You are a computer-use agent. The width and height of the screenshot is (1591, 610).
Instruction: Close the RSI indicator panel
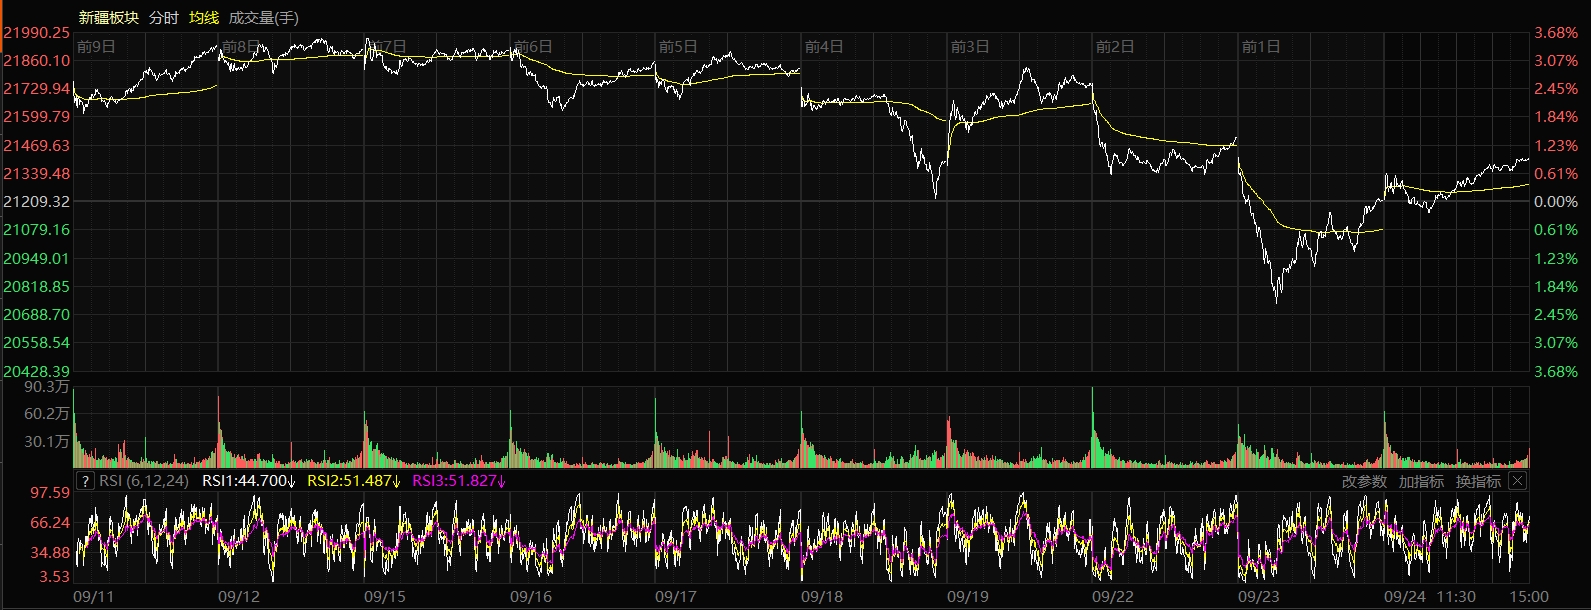tap(1517, 481)
